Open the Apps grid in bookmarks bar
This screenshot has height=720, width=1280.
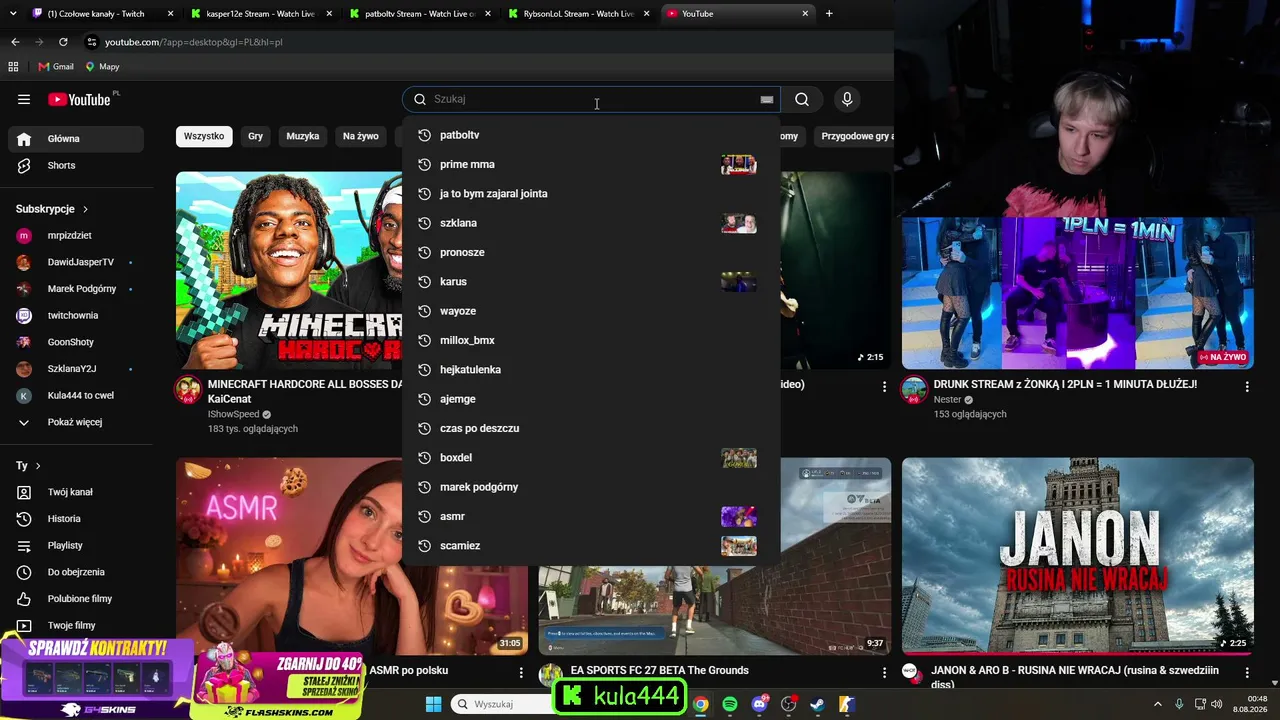pyautogui.click(x=13, y=67)
